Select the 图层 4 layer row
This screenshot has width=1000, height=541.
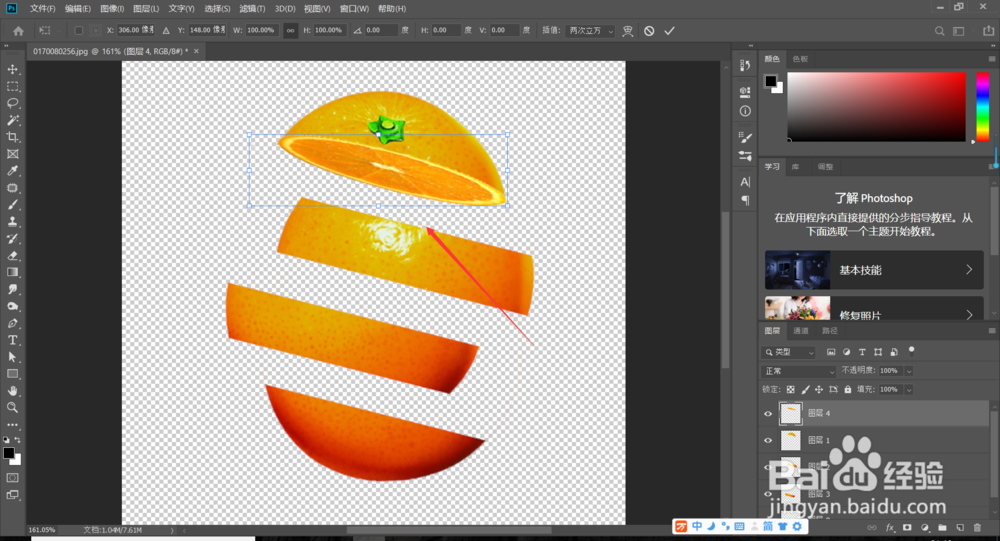coord(874,413)
